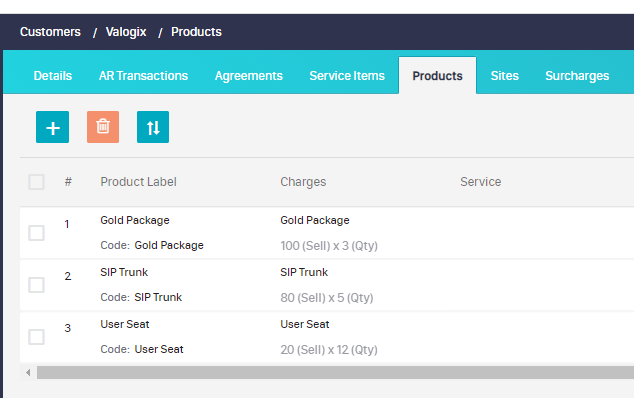Image resolution: width=634 pixels, height=398 pixels.
Task: Switch to the AR Transactions tab
Action: coord(144,76)
